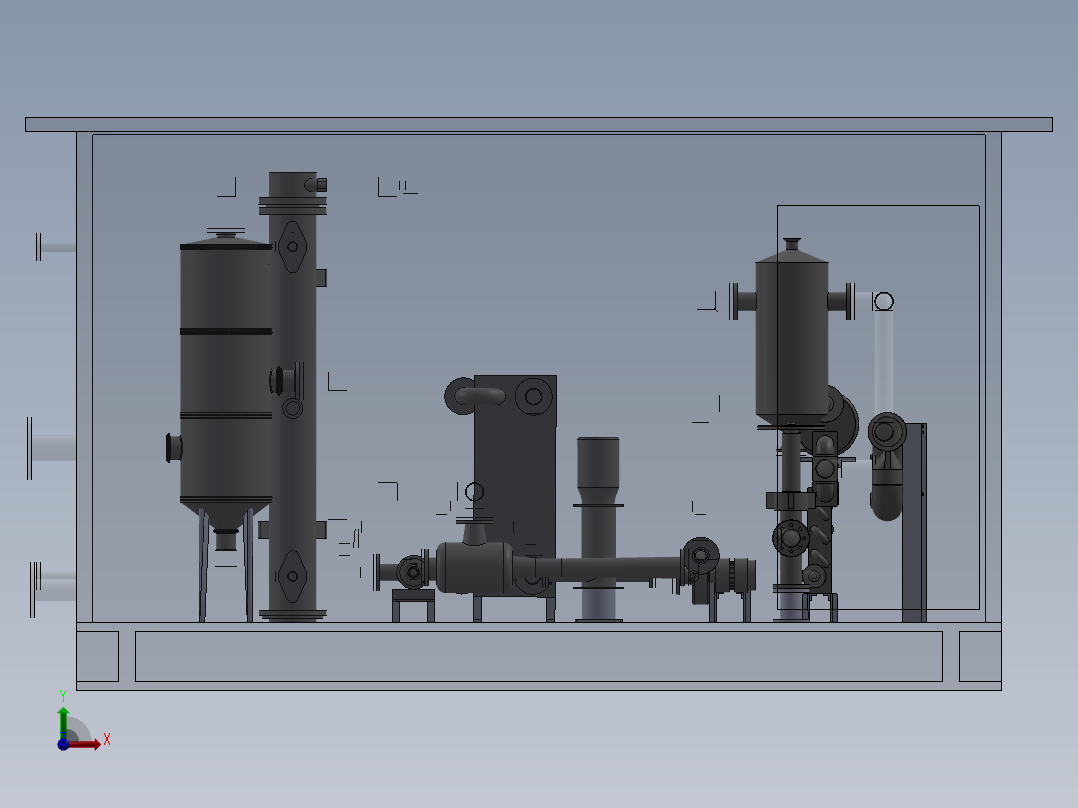The width and height of the screenshot is (1078, 808).
Task: Select the large middle flanged pipe on left wall
Action: pos(52,448)
